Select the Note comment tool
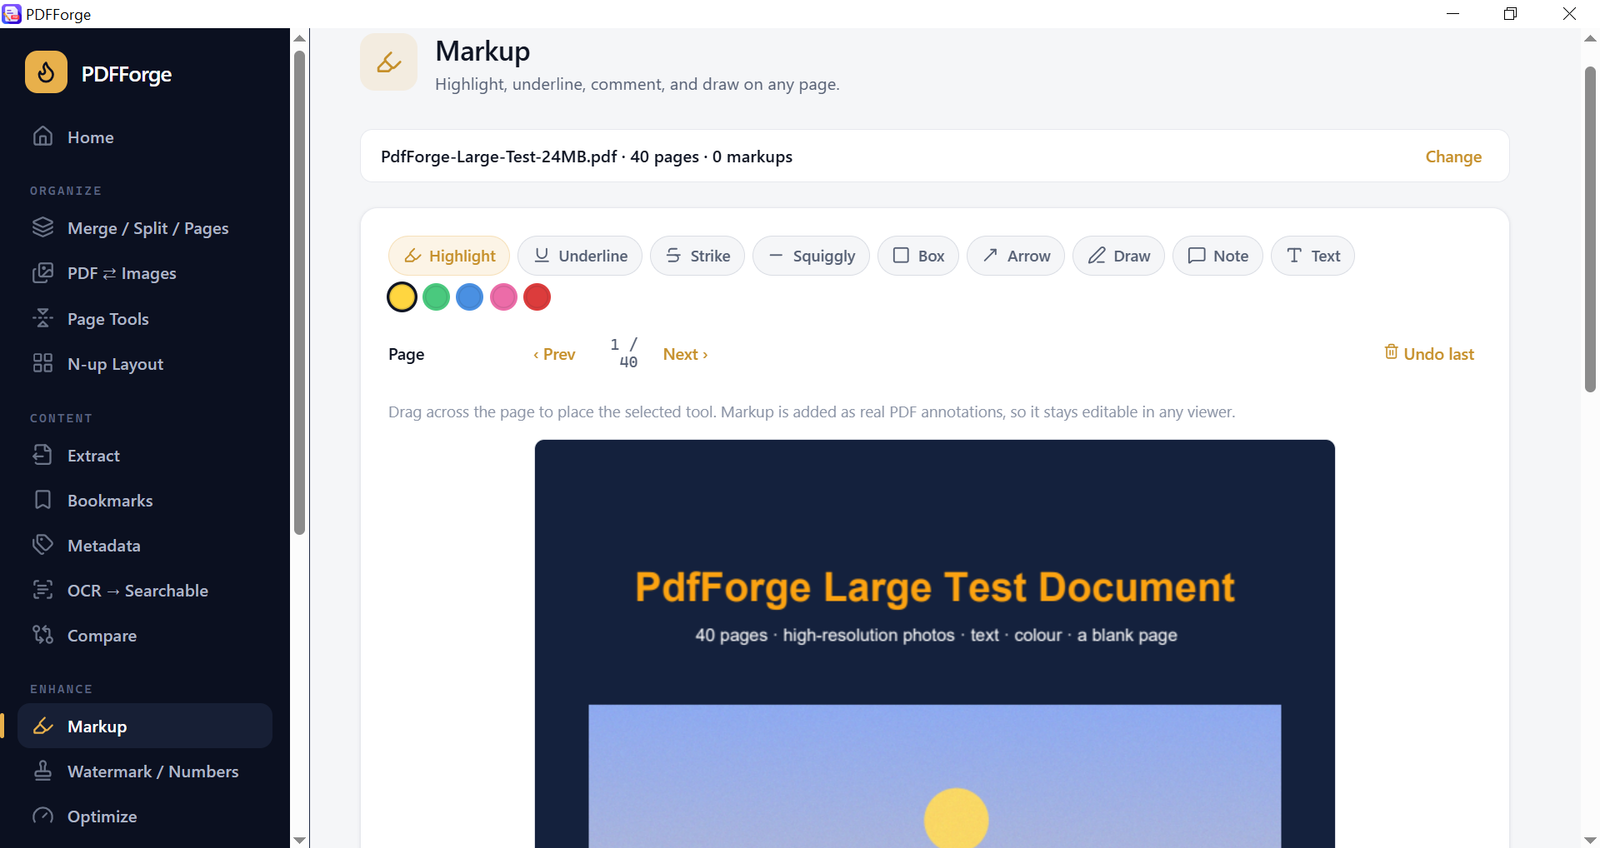 pos(1218,256)
